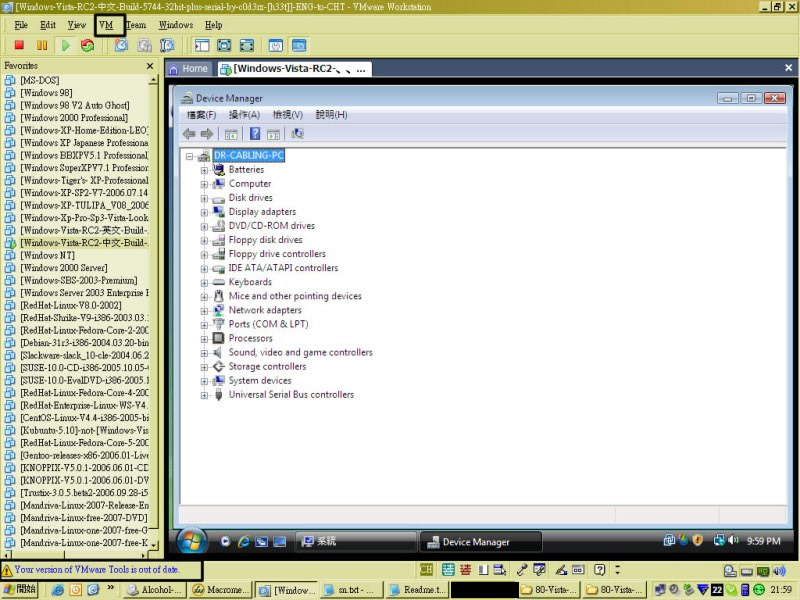Click the Macrome taskbar button
The width and height of the screenshot is (800, 600).
[x=220, y=590]
